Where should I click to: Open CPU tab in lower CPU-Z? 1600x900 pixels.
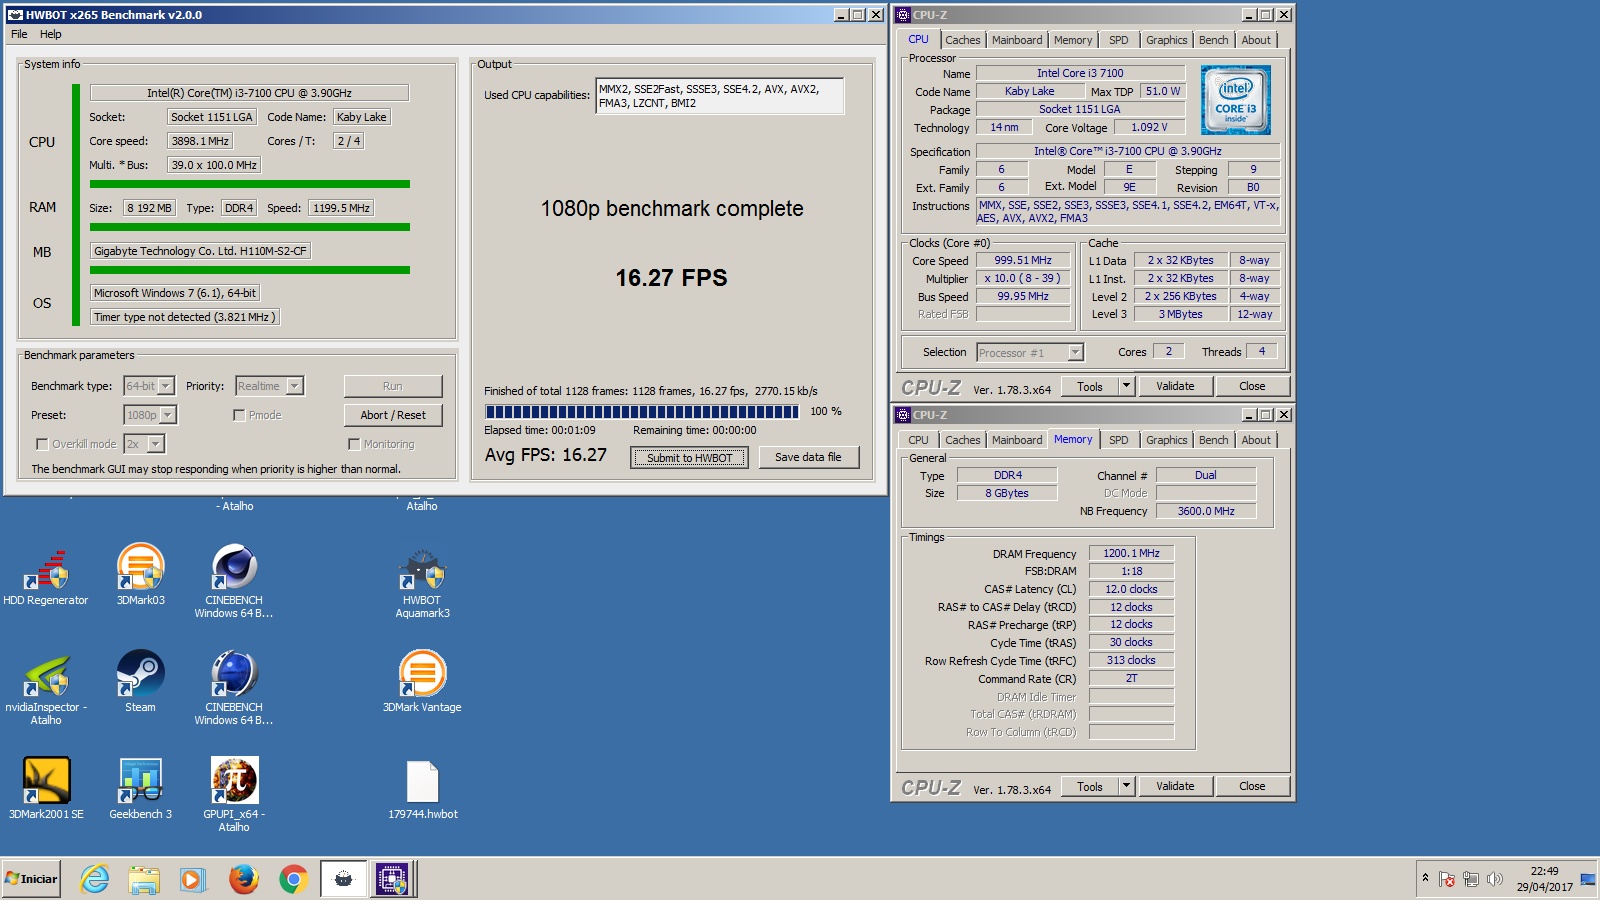point(918,440)
